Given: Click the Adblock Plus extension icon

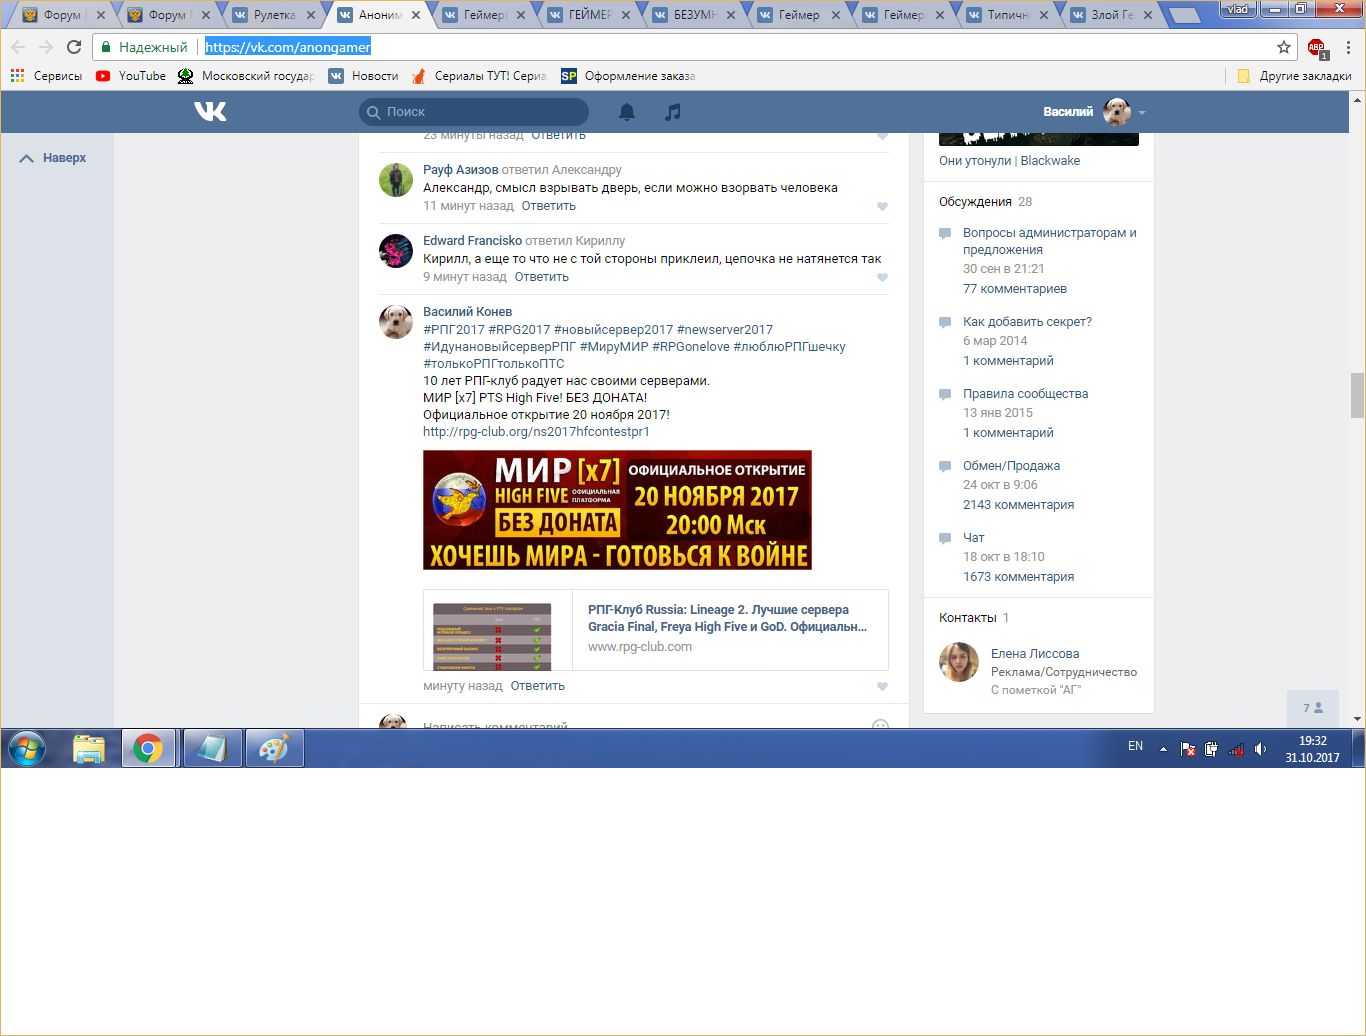Looking at the screenshot, I should tap(1317, 48).
